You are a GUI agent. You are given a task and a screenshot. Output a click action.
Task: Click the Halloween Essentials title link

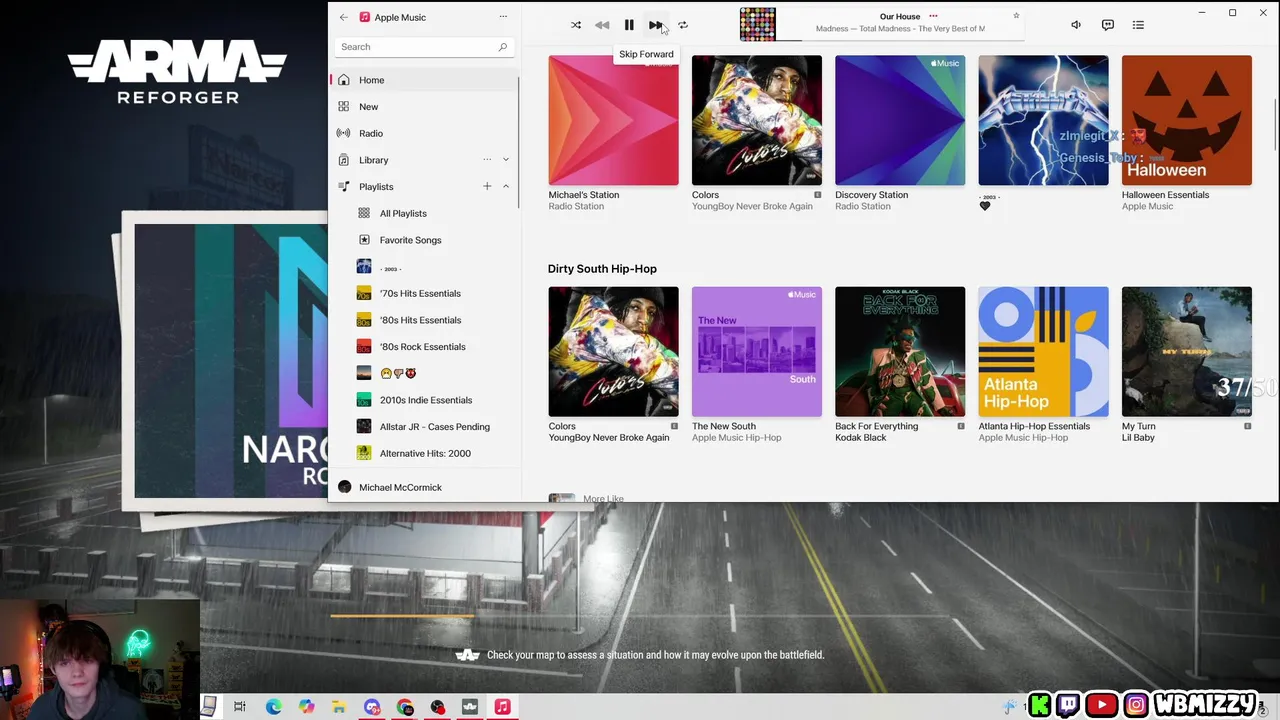coord(1165,195)
